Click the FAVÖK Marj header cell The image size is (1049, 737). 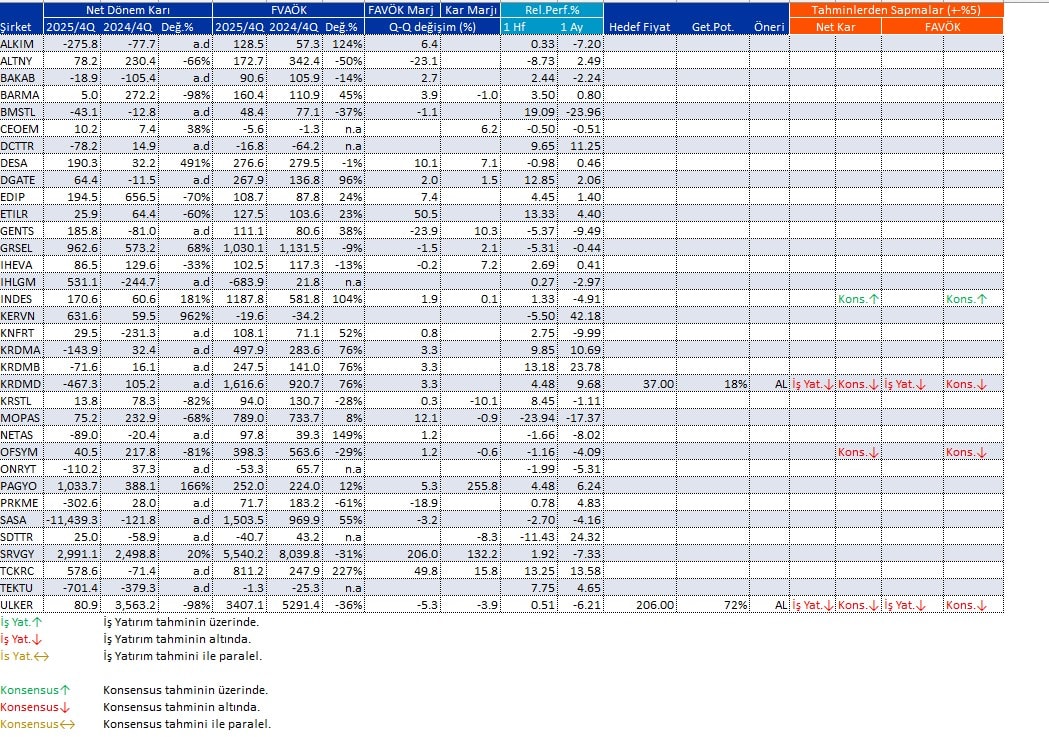(x=401, y=9)
